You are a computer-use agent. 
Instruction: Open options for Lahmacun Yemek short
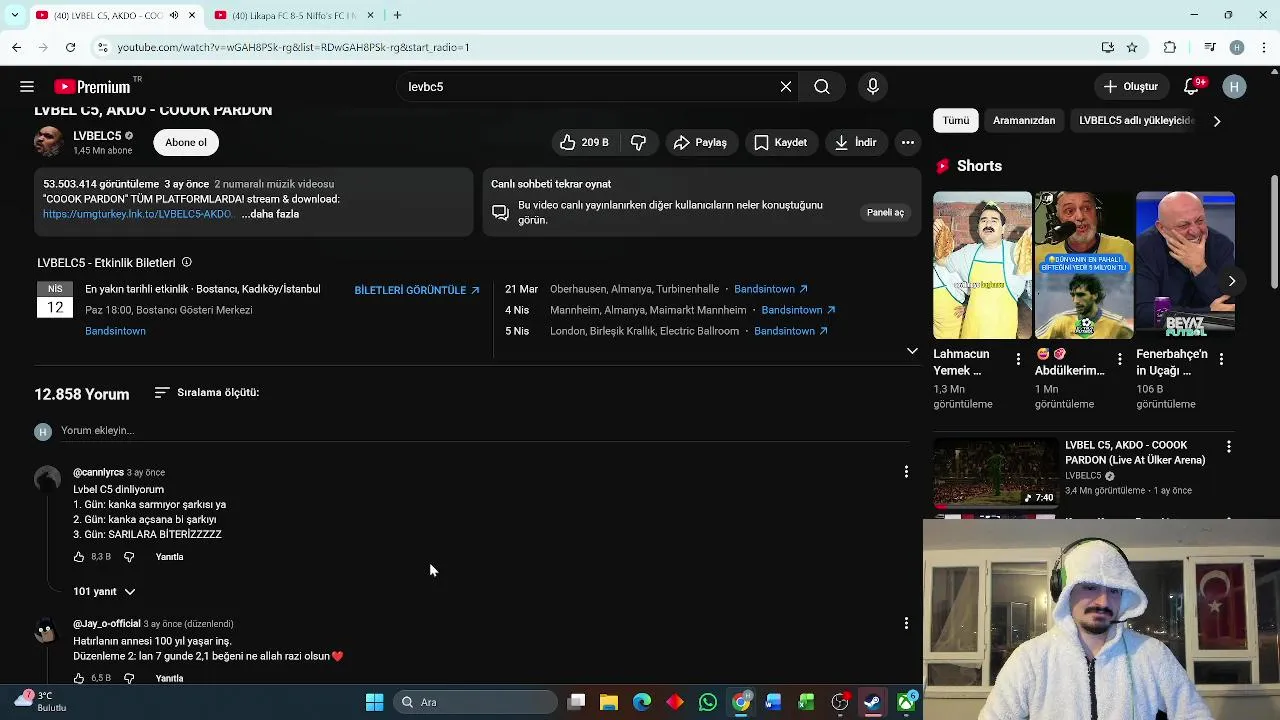pyautogui.click(x=1018, y=358)
